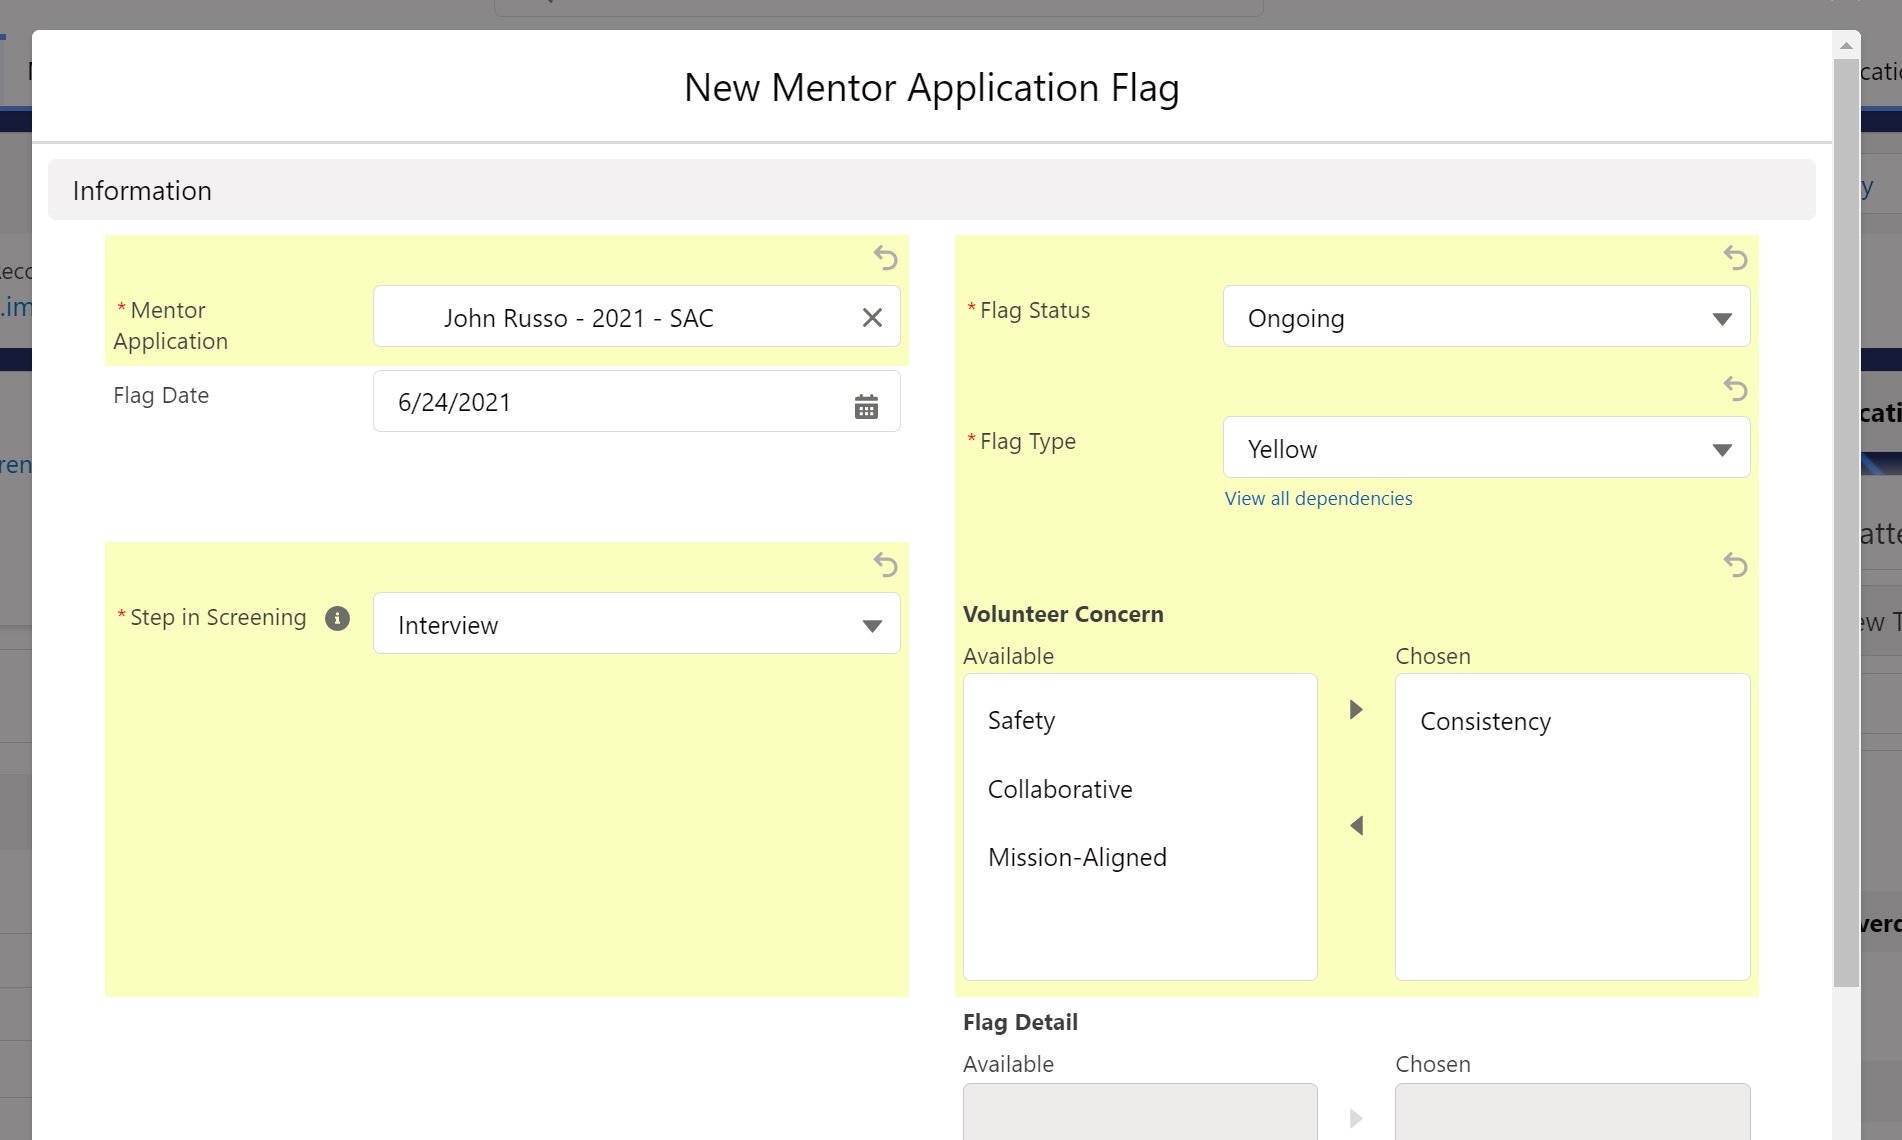
Task: Undo the Flag Status field change
Action: pyautogui.click(x=1735, y=258)
